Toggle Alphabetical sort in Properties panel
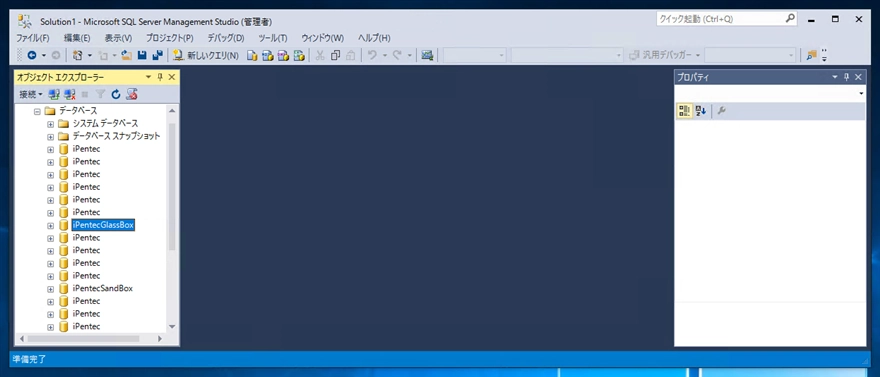 pos(700,111)
